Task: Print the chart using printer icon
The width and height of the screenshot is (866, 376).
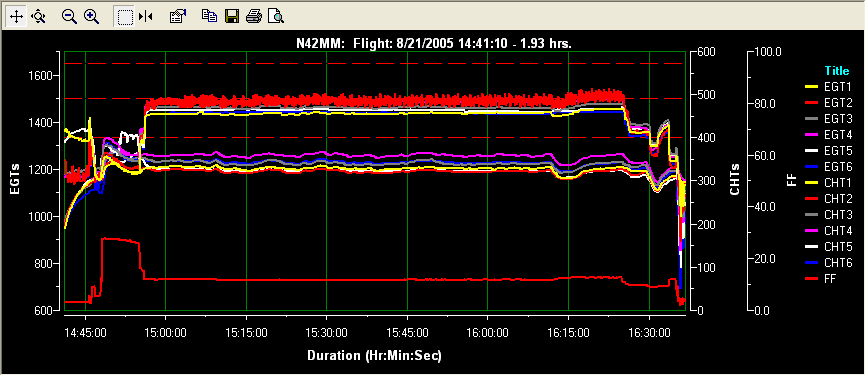Action: click(254, 17)
